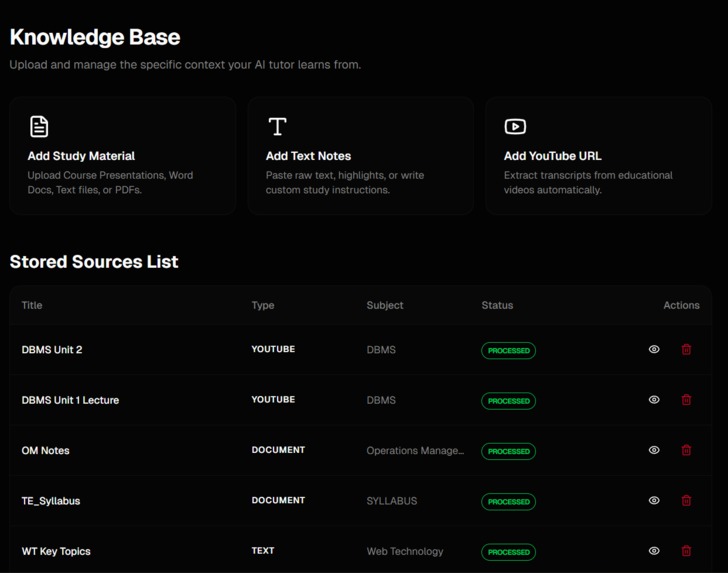
Task: Delete the DBMS Unit 2 source
Action: [686, 349]
